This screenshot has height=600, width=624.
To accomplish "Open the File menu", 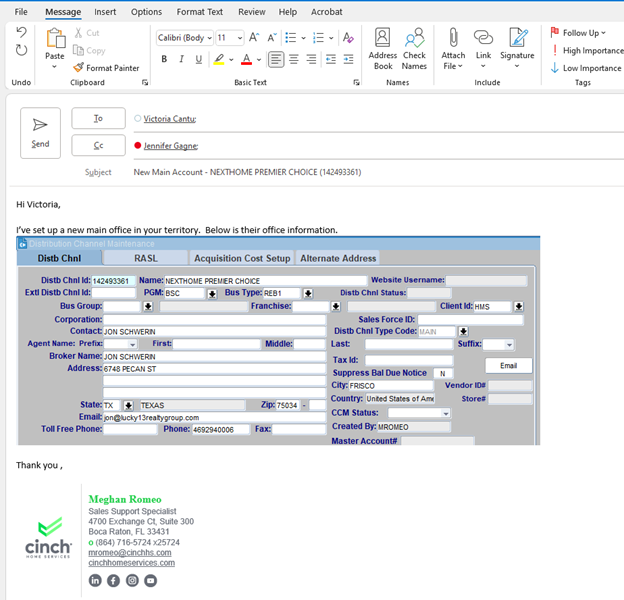I will [21, 12].
